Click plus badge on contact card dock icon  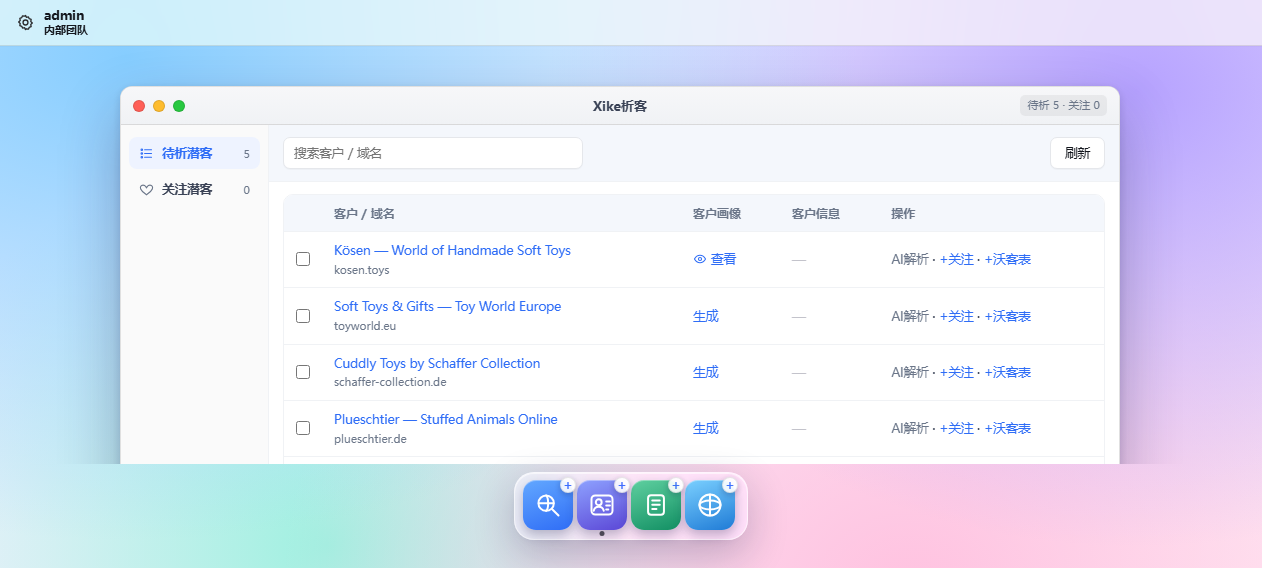[x=622, y=485]
